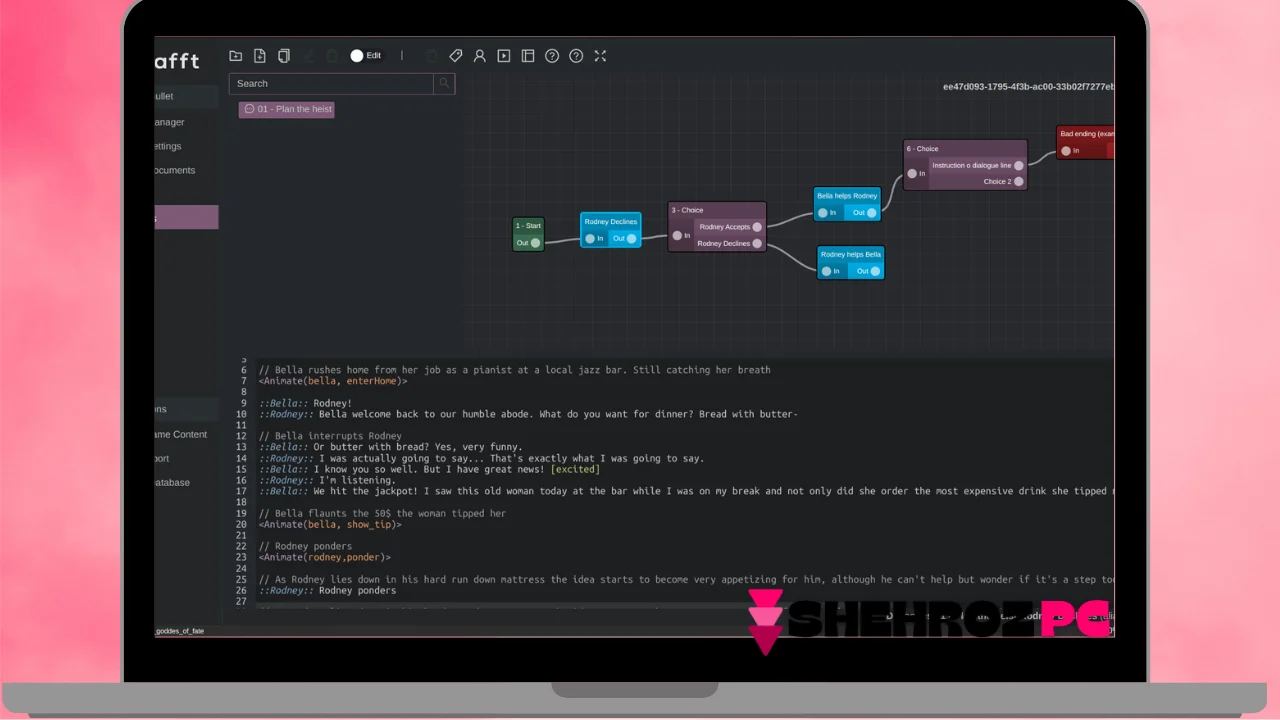Click the In port of the Bad ending node
This screenshot has height=720, width=1280.
point(1066,151)
